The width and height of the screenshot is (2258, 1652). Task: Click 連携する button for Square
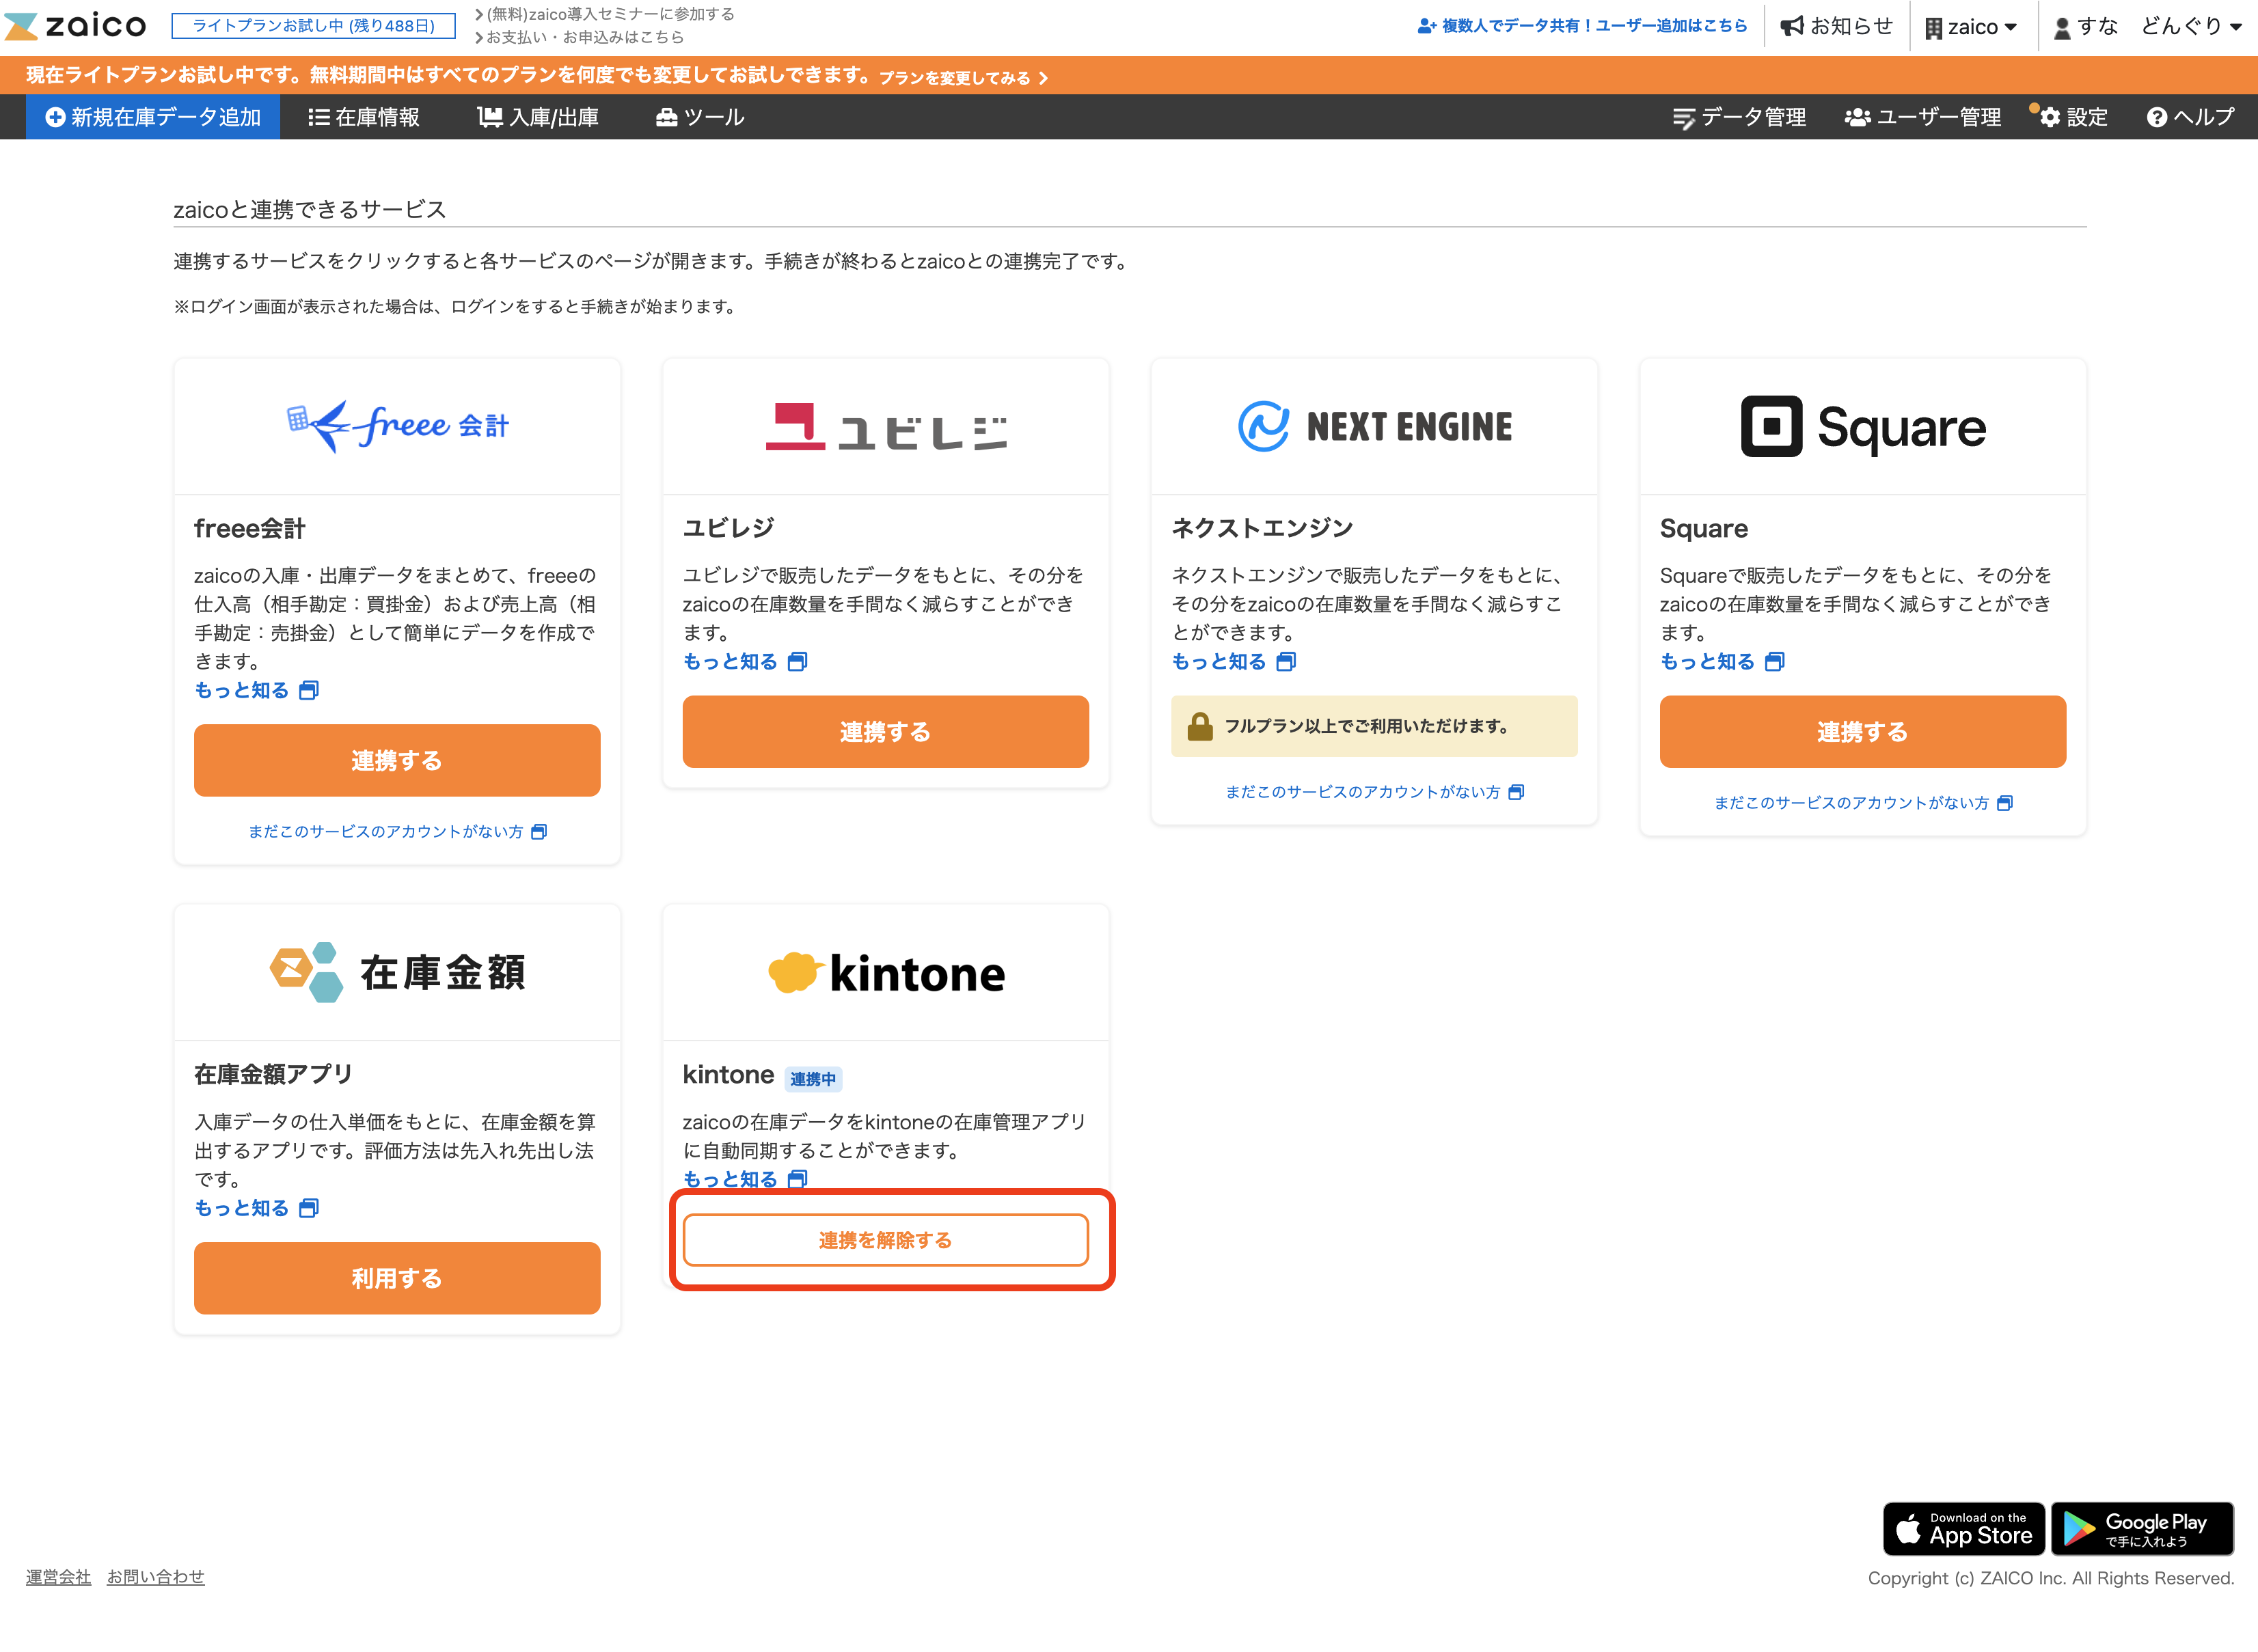pyautogui.click(x=1863, y=732)
